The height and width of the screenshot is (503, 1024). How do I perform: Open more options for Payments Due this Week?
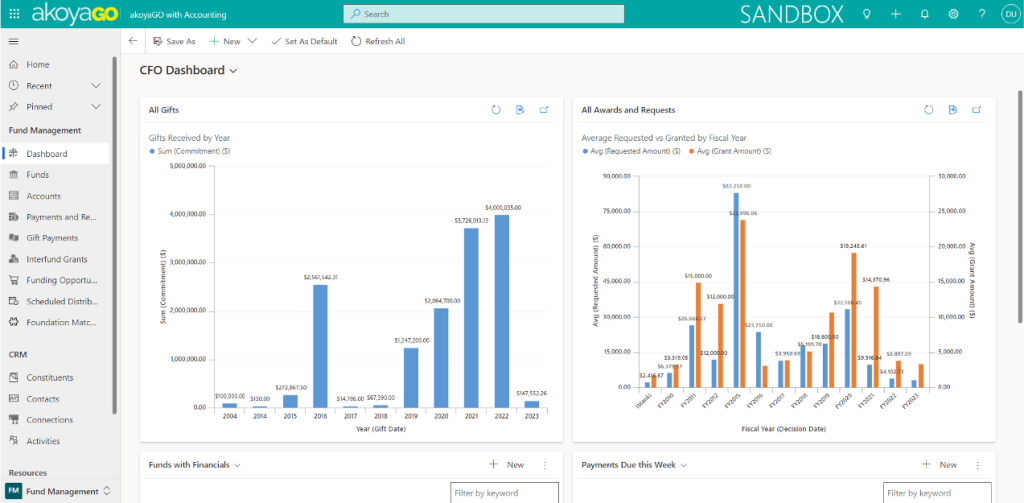tap(978, 465)
